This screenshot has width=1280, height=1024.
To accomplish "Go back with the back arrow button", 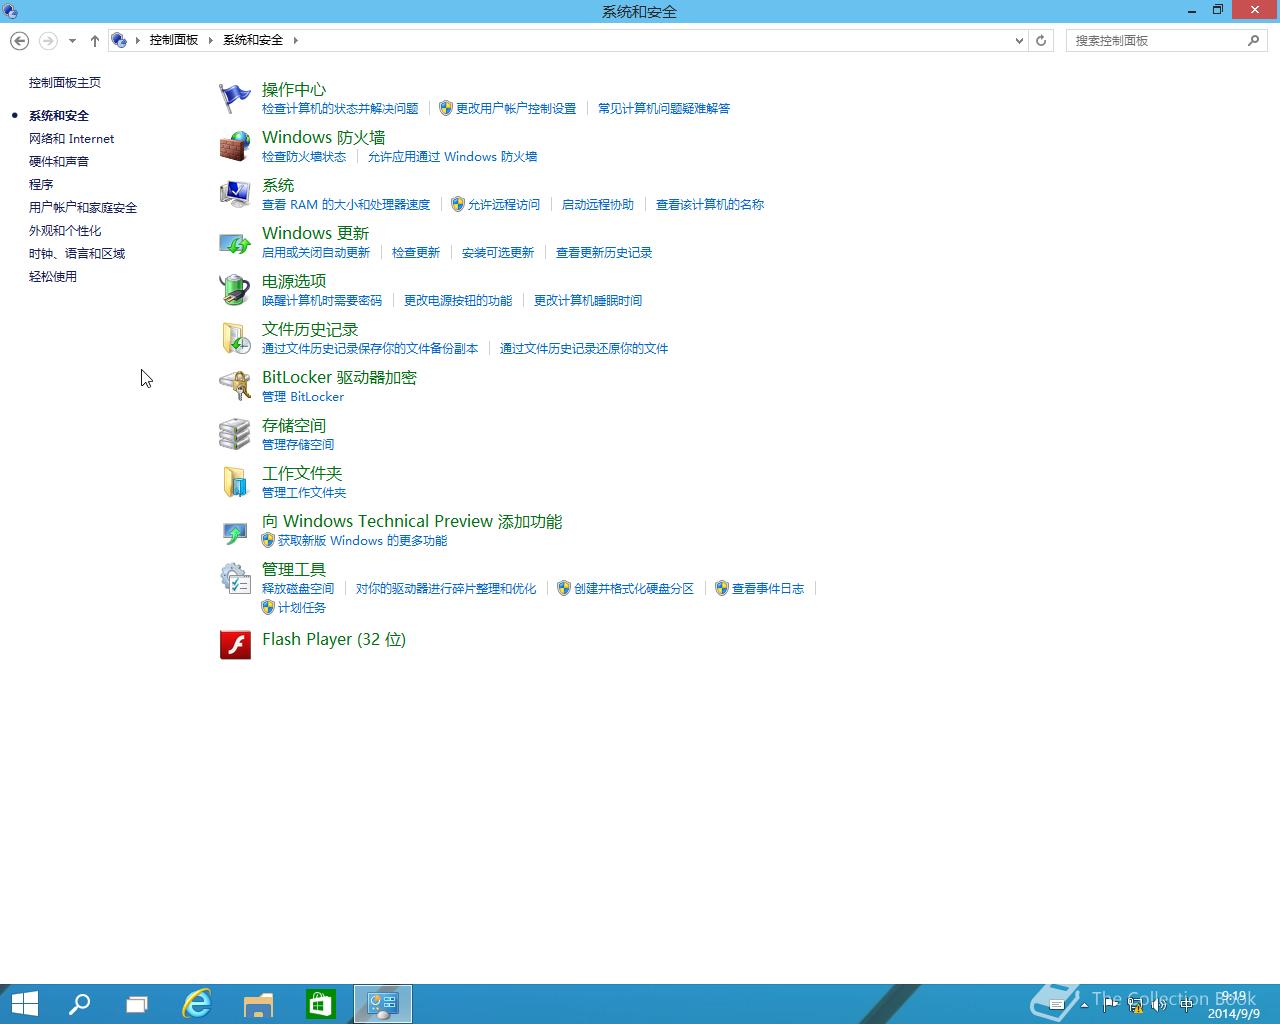I will coord(19,40).
